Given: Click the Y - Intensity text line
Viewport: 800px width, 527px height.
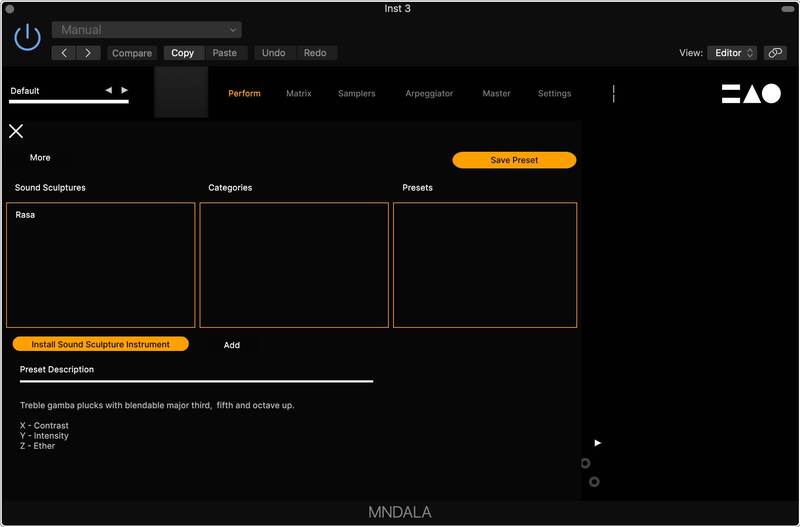Looking at the screenshot, I should pyautogui.click(x=44, y=436).
